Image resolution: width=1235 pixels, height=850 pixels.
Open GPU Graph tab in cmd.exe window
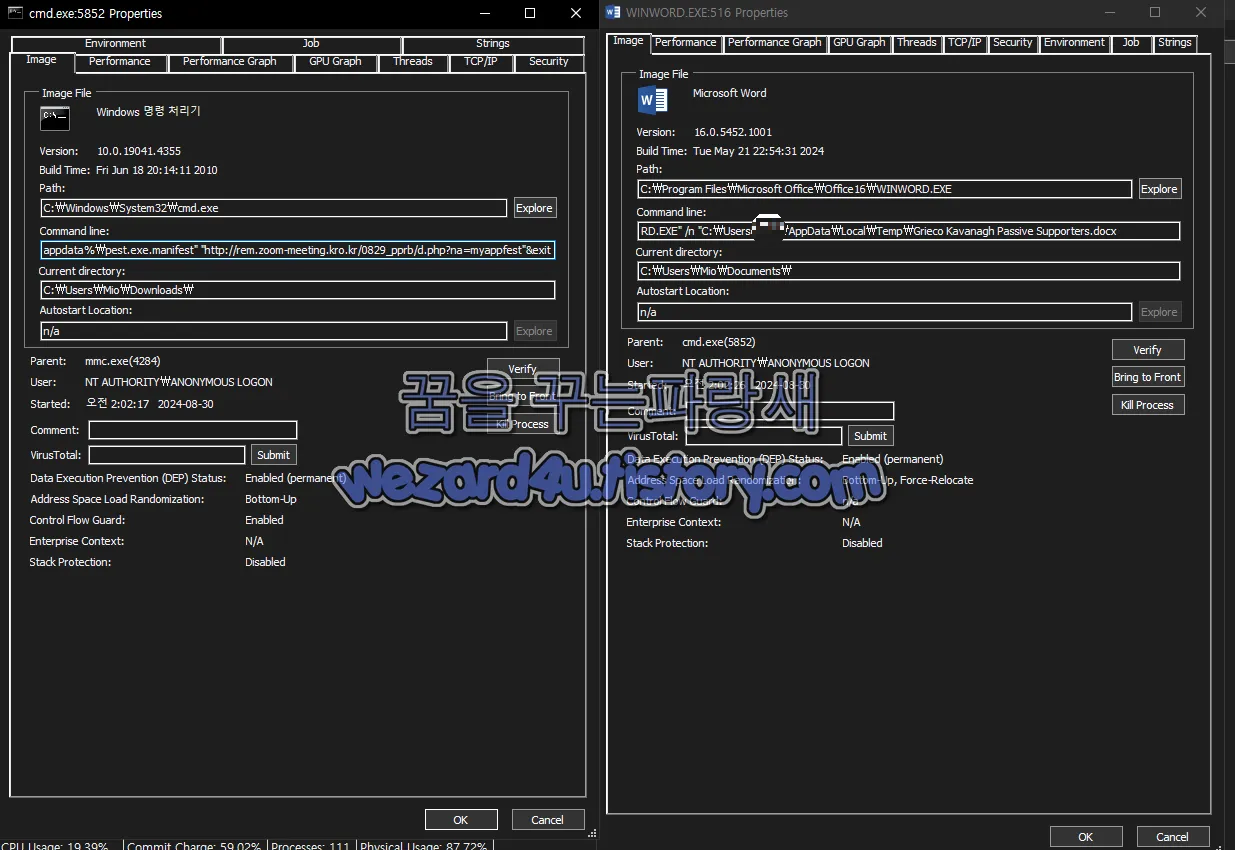[335, 62]
